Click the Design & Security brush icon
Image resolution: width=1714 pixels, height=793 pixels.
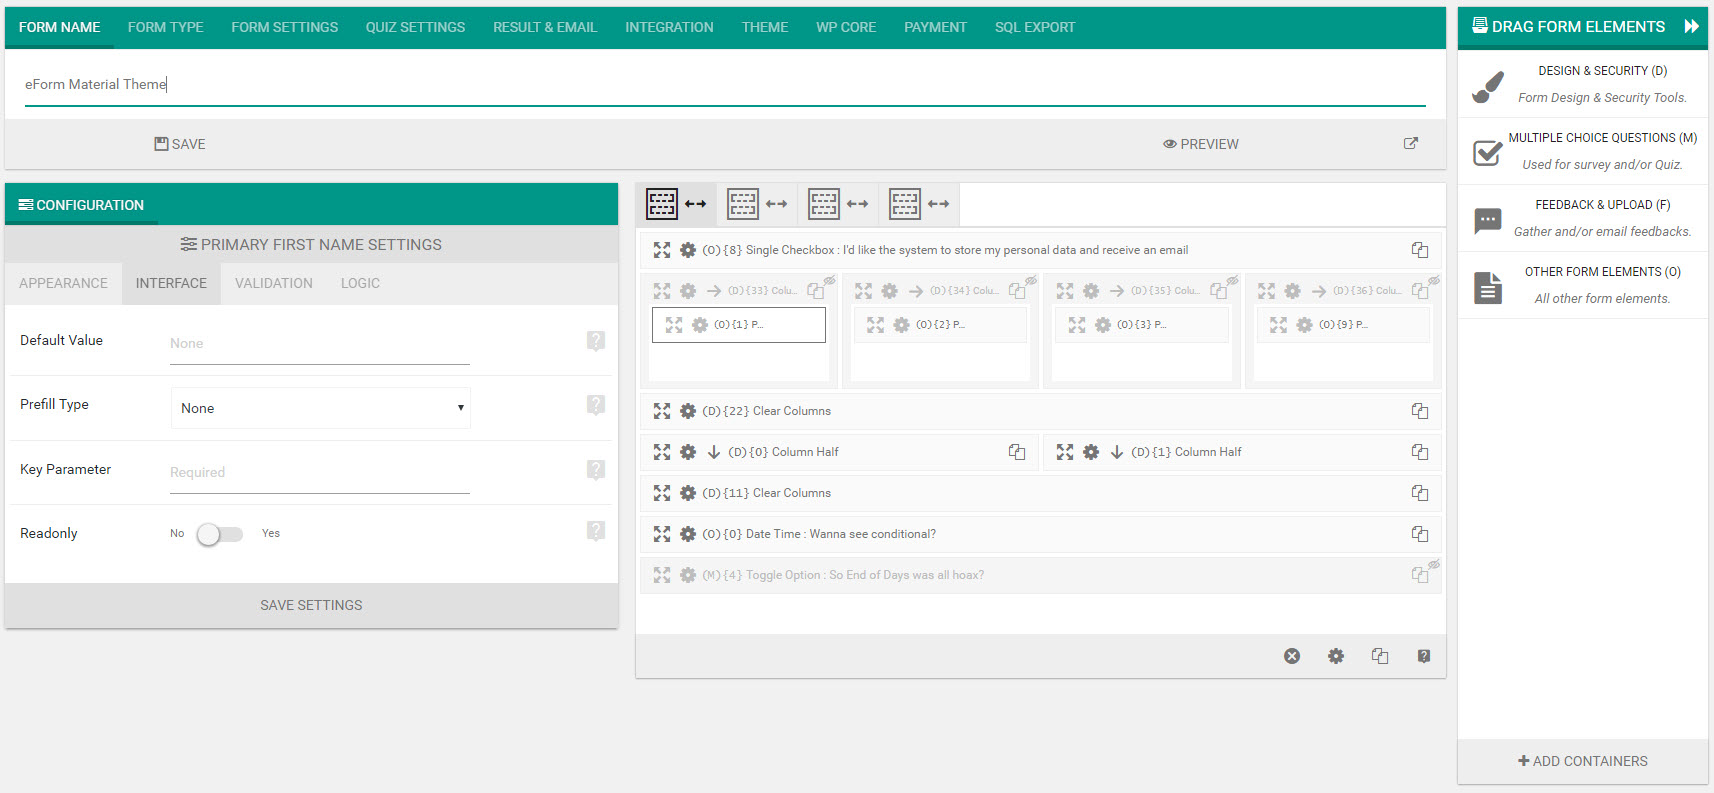(x=1487, y=86)
